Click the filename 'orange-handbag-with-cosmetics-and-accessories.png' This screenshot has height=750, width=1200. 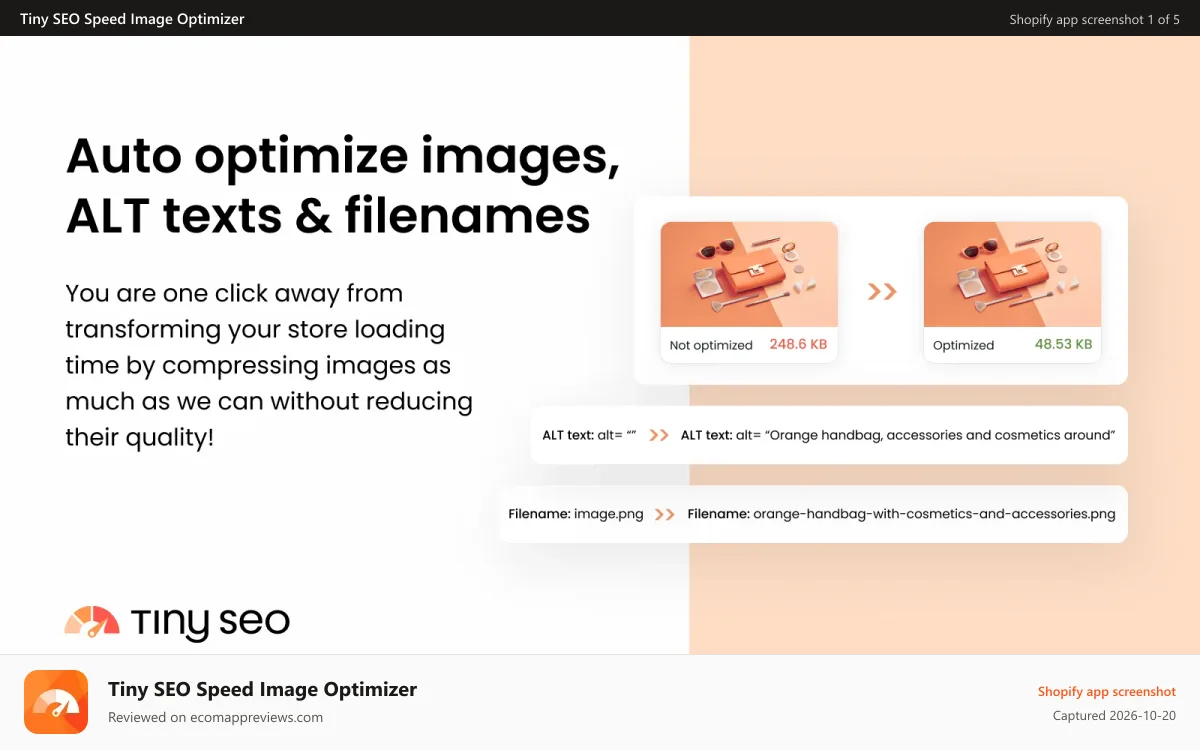pos(934,514)
